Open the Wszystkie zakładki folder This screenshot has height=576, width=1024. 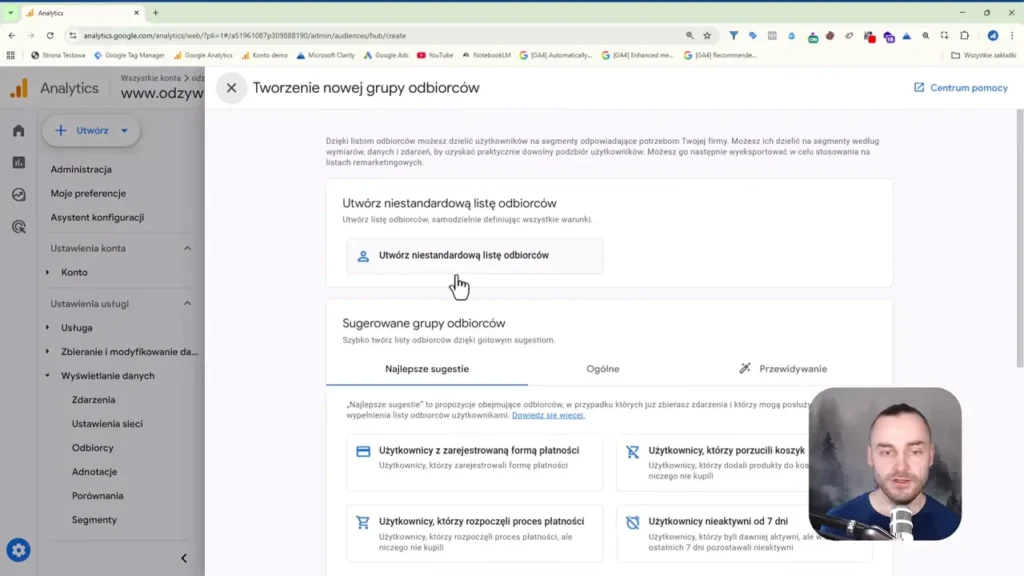[984, 56]
